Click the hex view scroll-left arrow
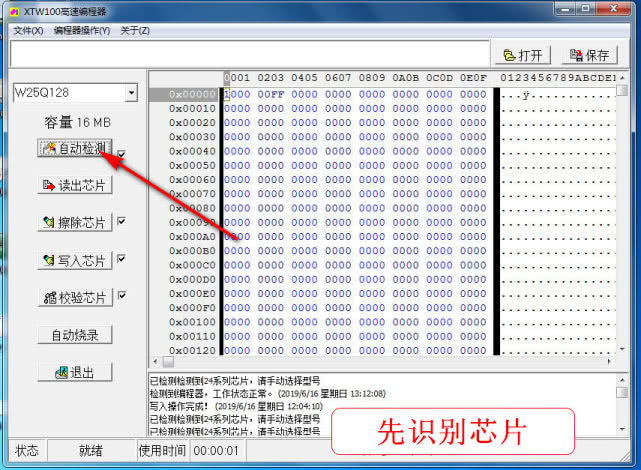 (155, 362)
